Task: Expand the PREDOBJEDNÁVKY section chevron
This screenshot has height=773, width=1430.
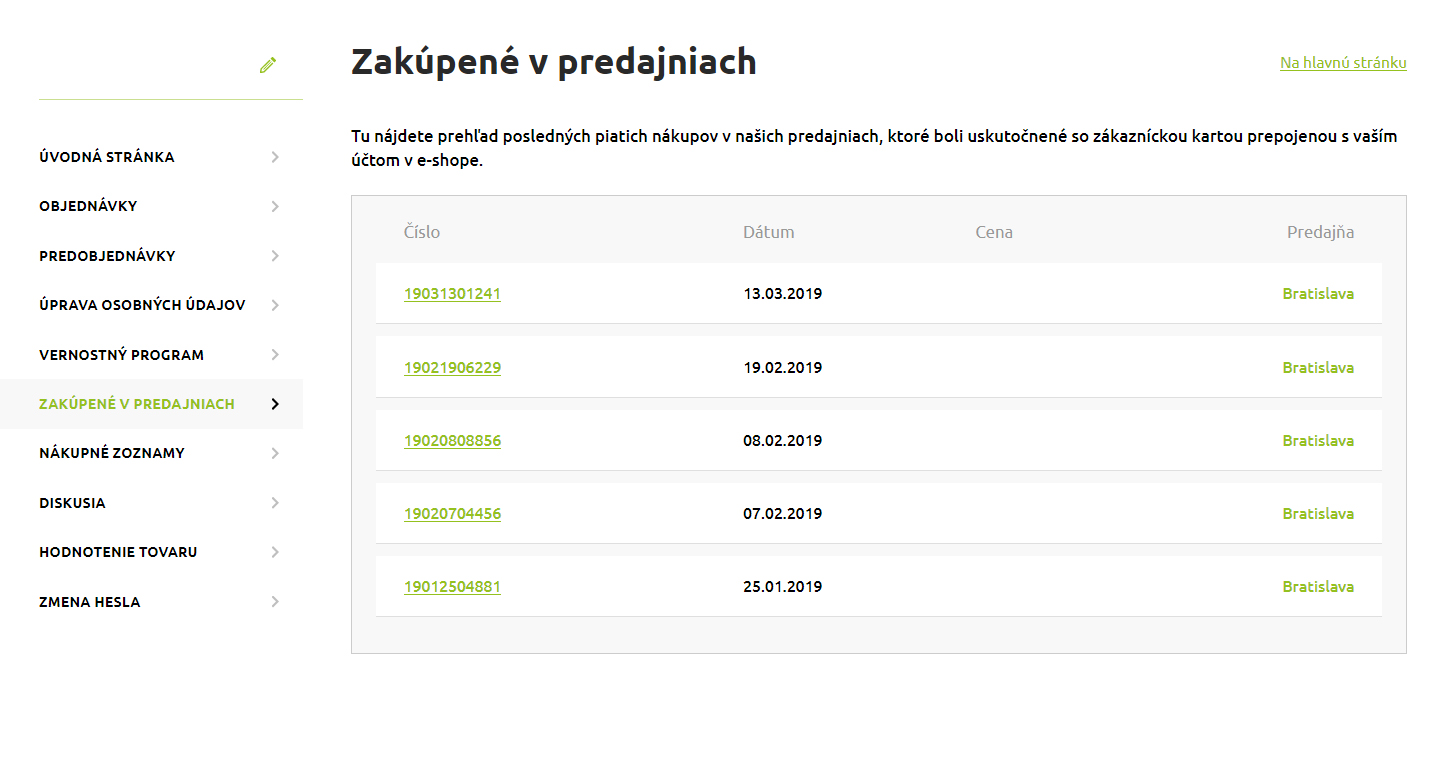Action: 275,256
